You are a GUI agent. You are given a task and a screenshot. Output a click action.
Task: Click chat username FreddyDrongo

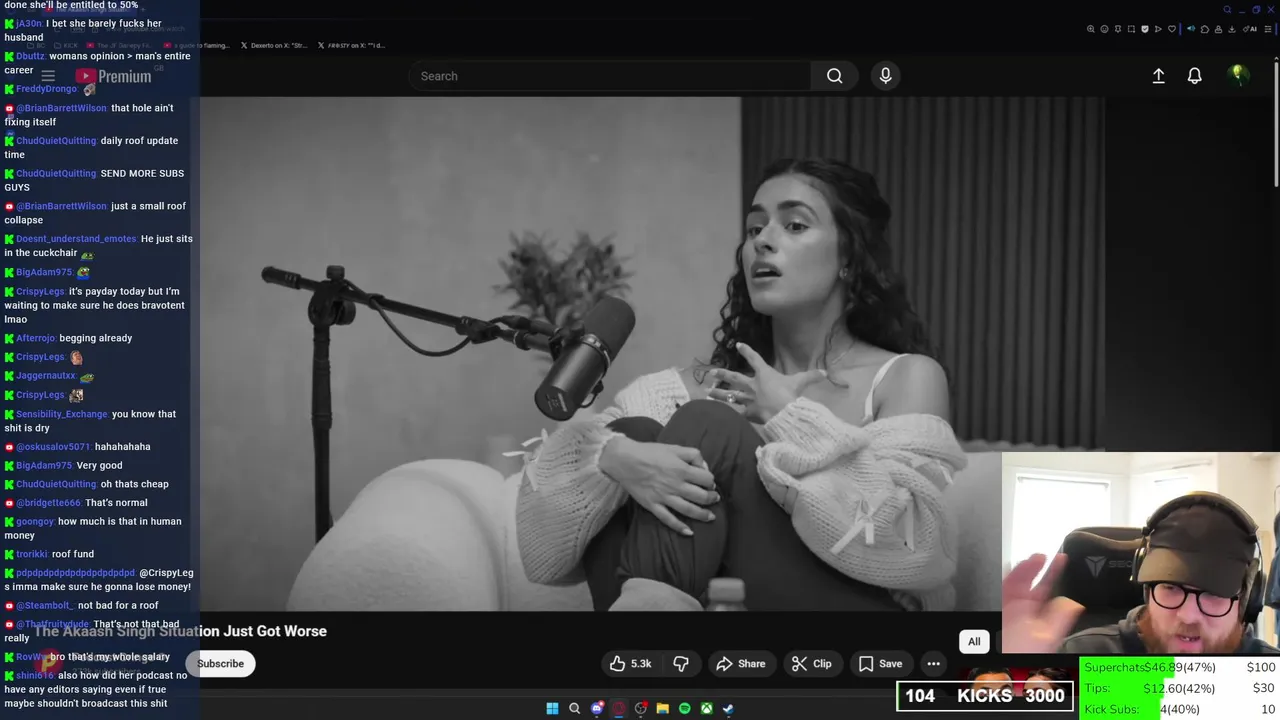(x=46, y=89)
